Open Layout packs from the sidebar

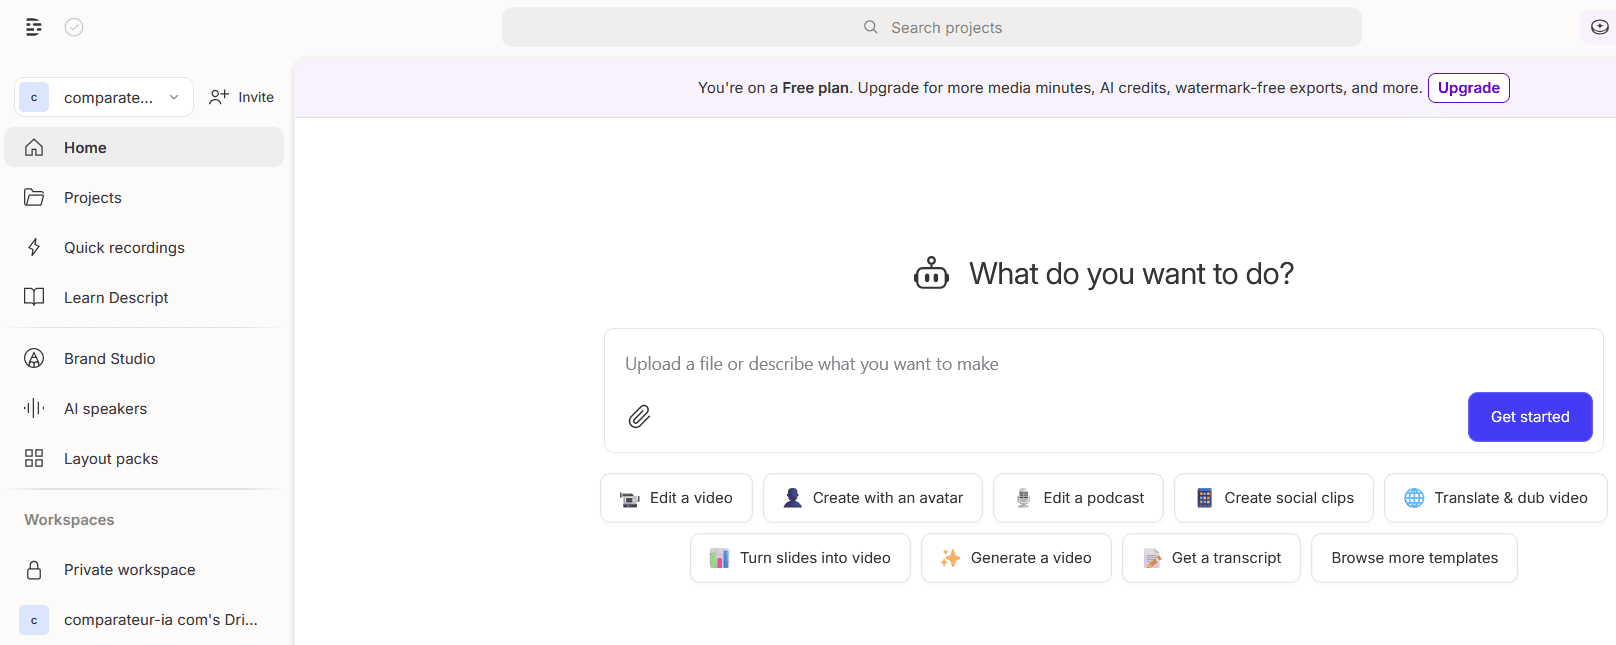111,459
